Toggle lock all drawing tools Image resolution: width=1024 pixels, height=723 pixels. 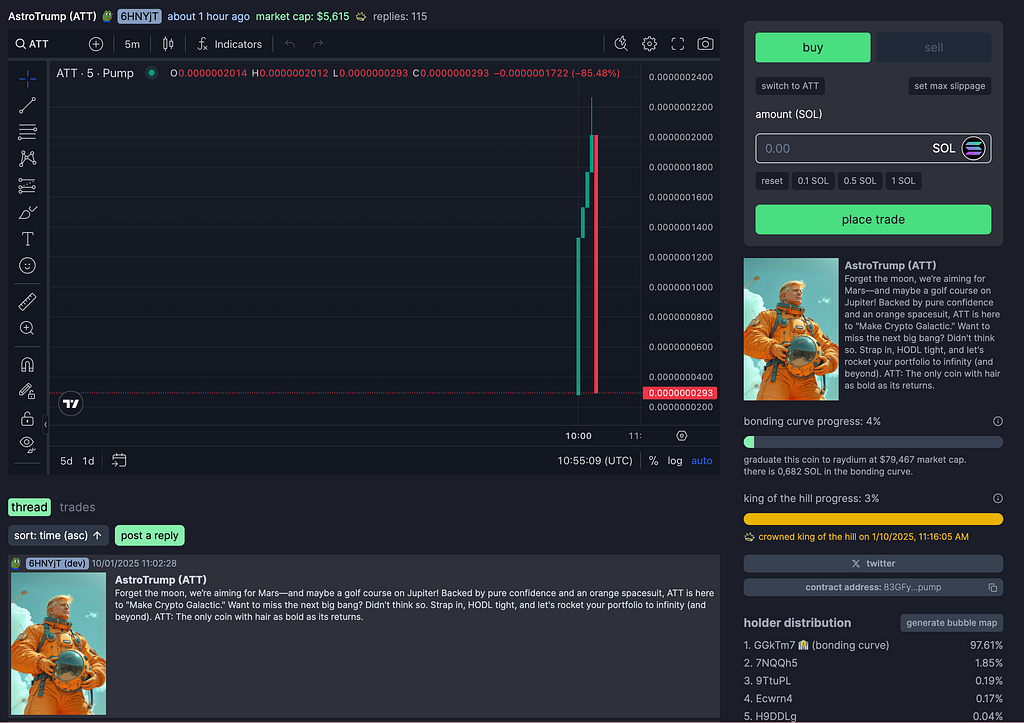27,418
